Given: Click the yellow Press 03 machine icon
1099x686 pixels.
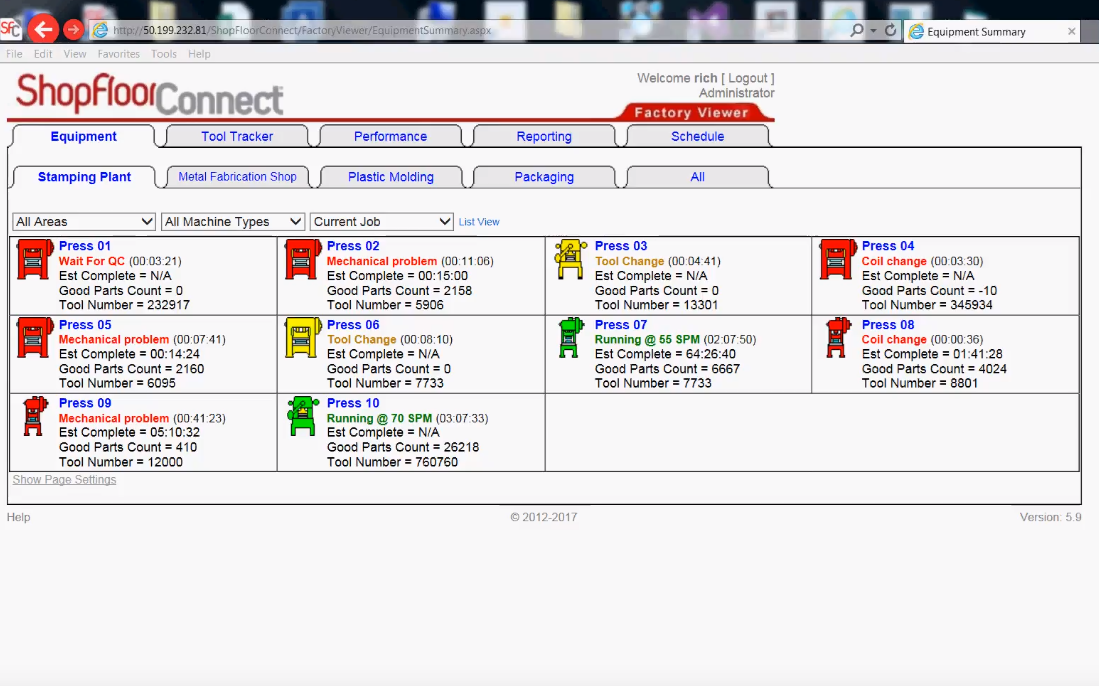Looking at the screenshot, I should [570, 260].
